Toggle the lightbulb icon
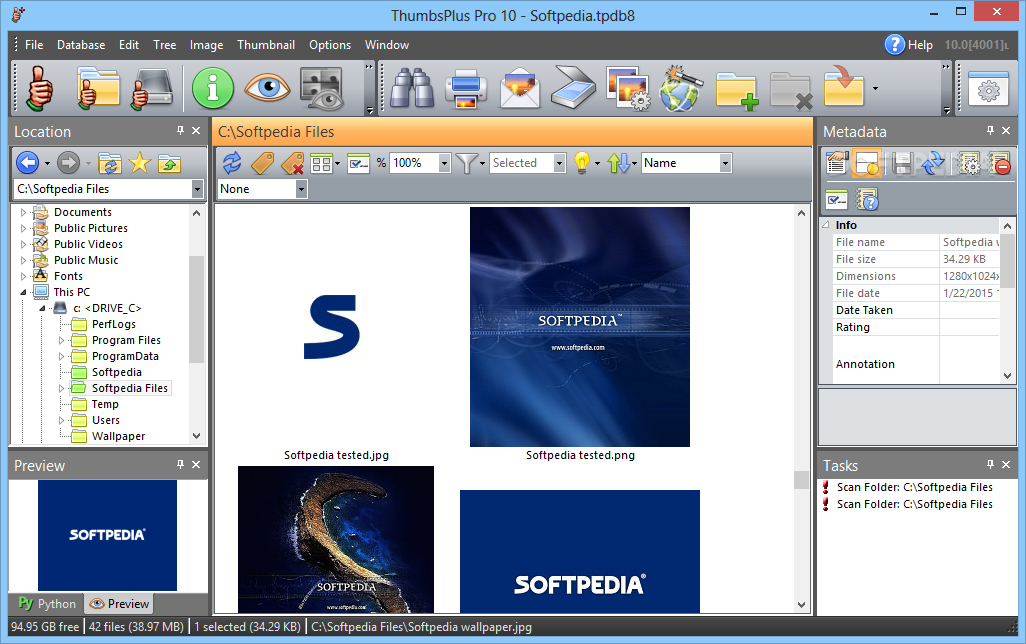The height and width of the screenshot is (644, 1026). (x=582, y=163)
